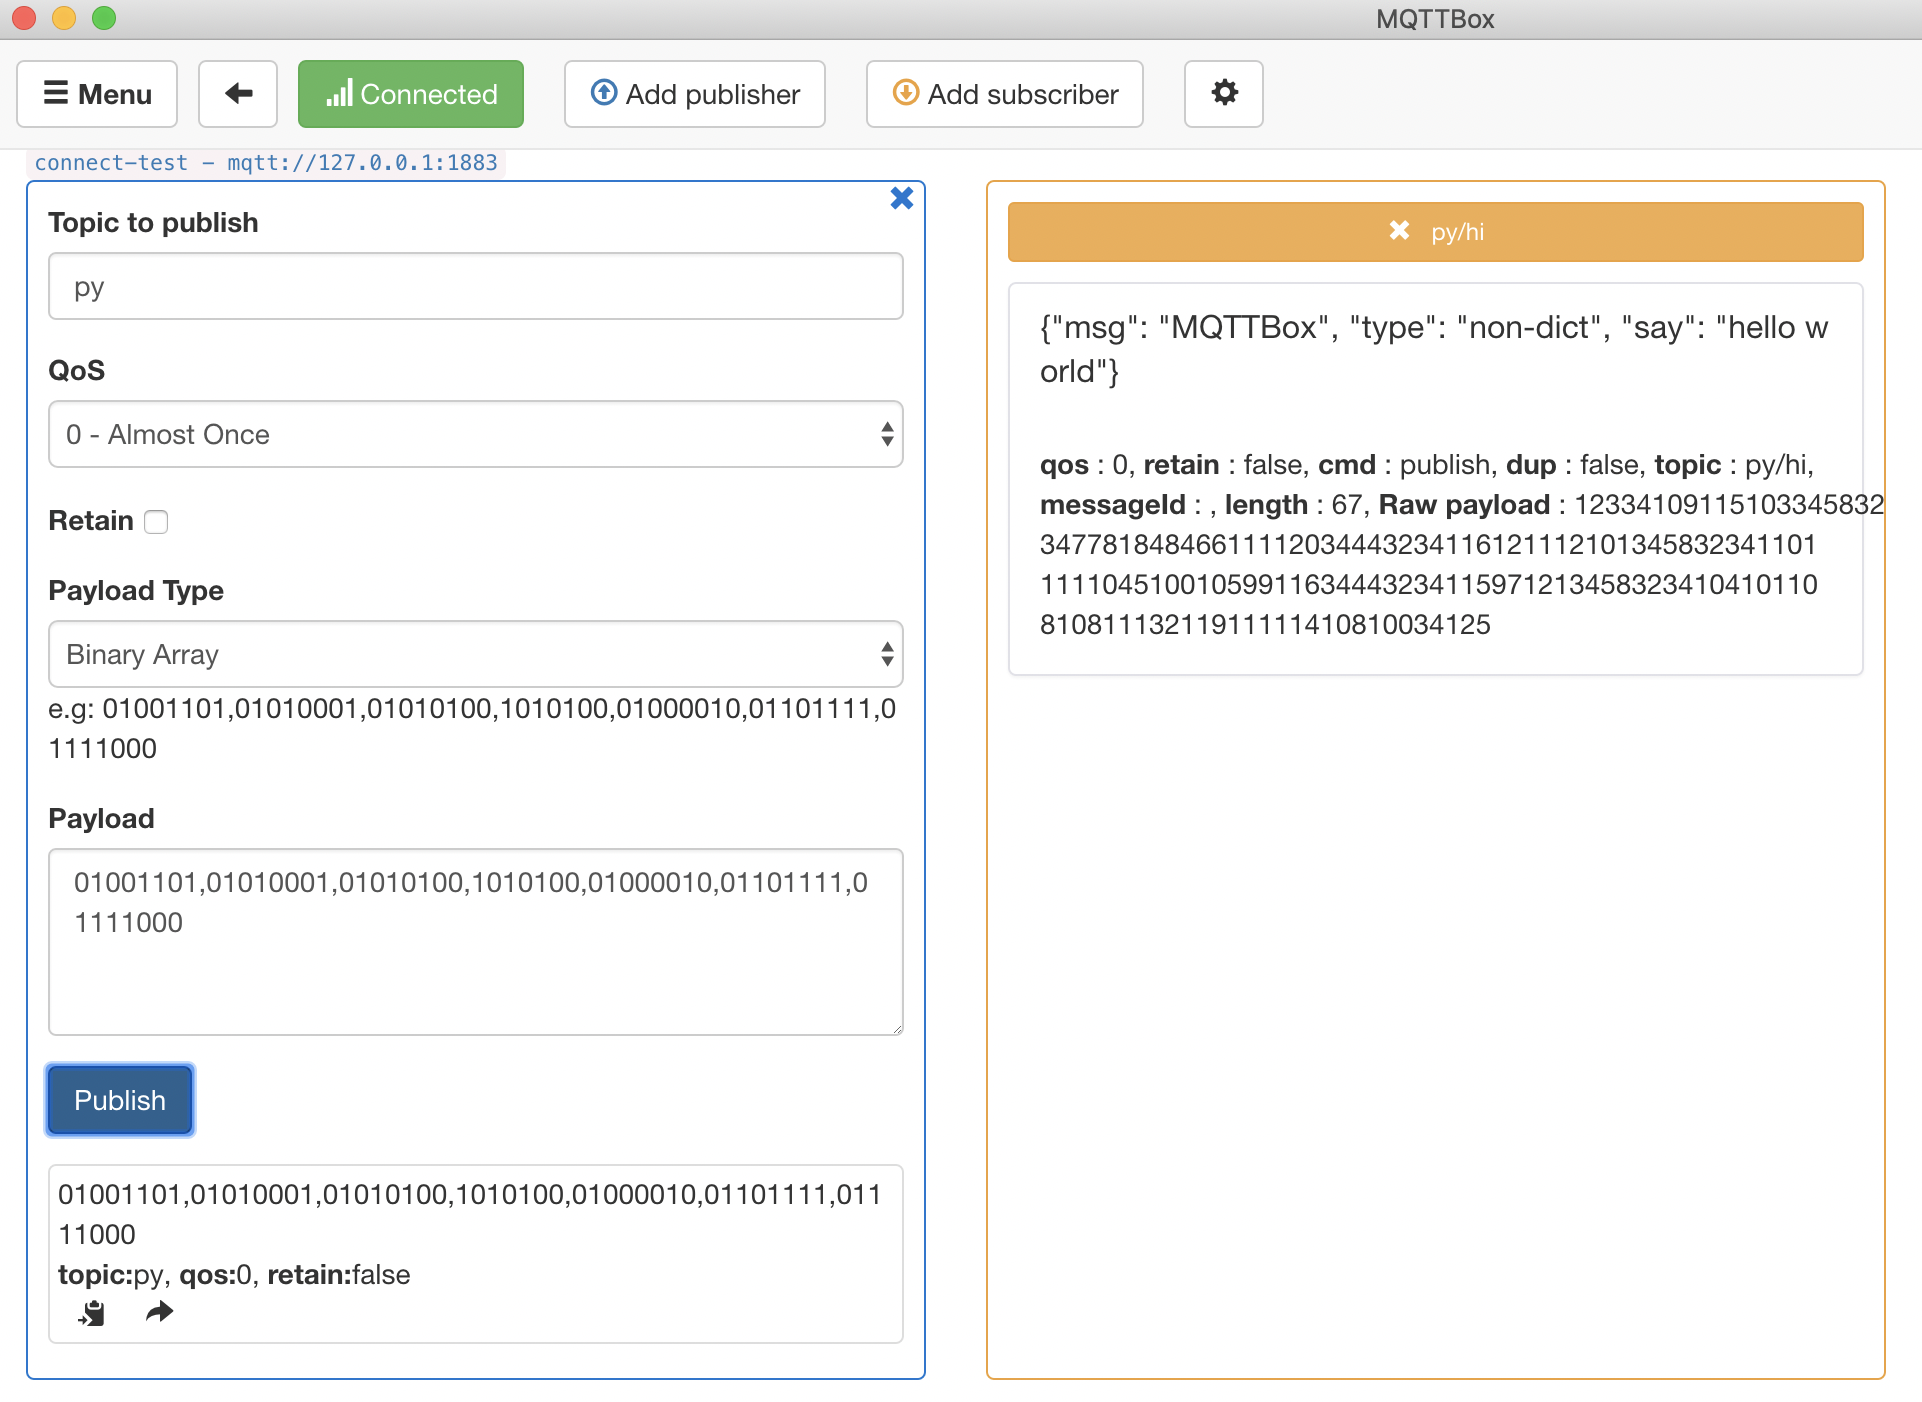Republish payload using the share arrow icon
The height and width of the screenshot is (1402, 1922).
(159, 1312)
